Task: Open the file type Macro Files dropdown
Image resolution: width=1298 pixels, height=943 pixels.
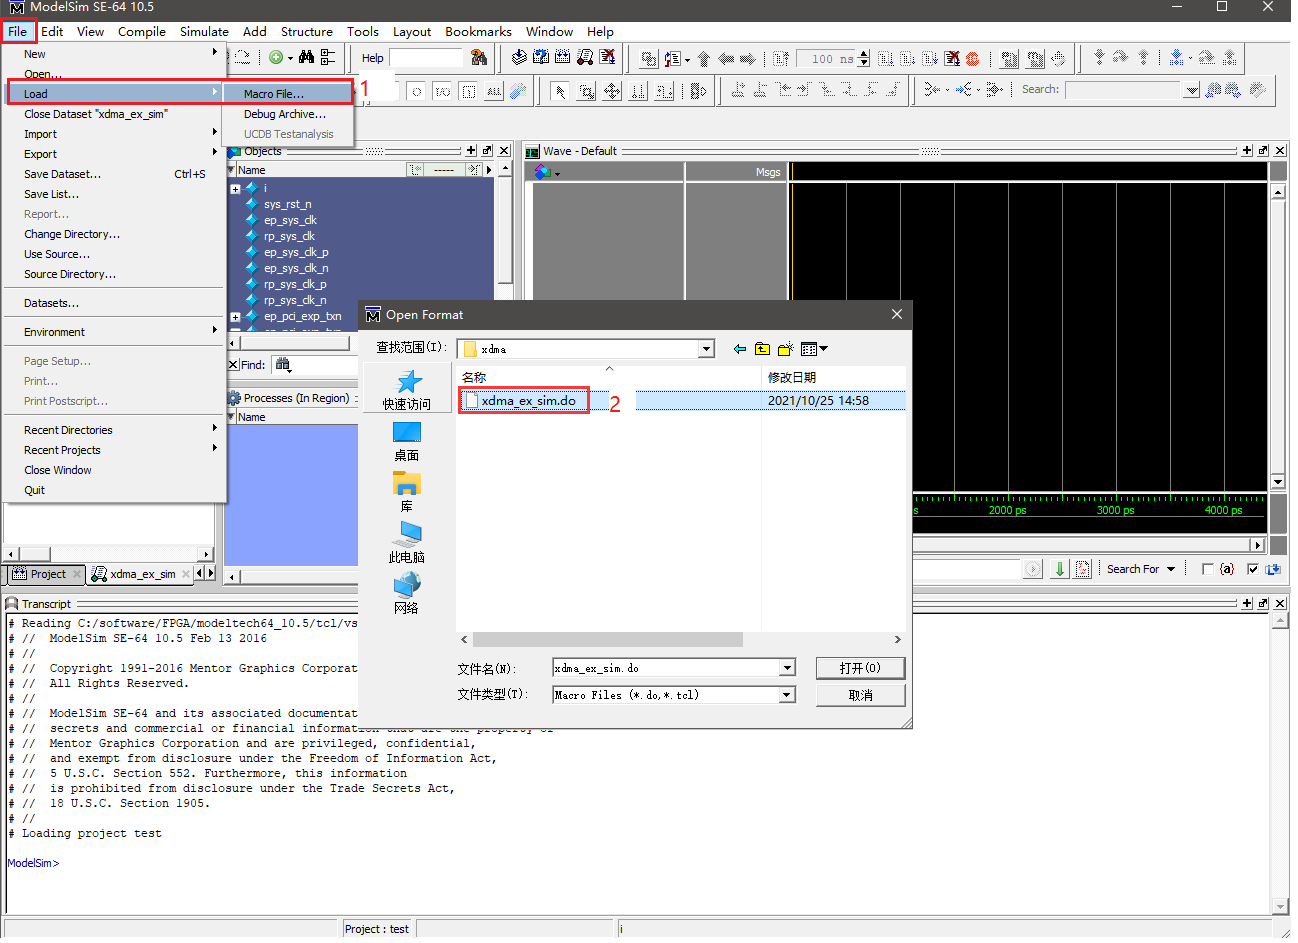Action: point(788,695)
